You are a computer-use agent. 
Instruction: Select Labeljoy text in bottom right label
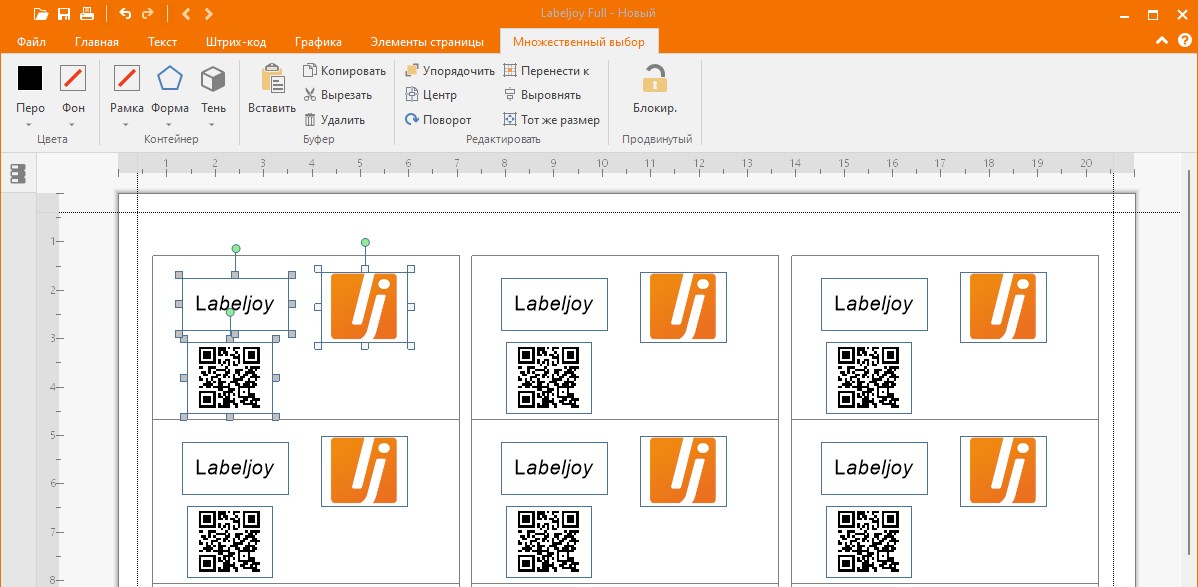(x=874, y=468)
